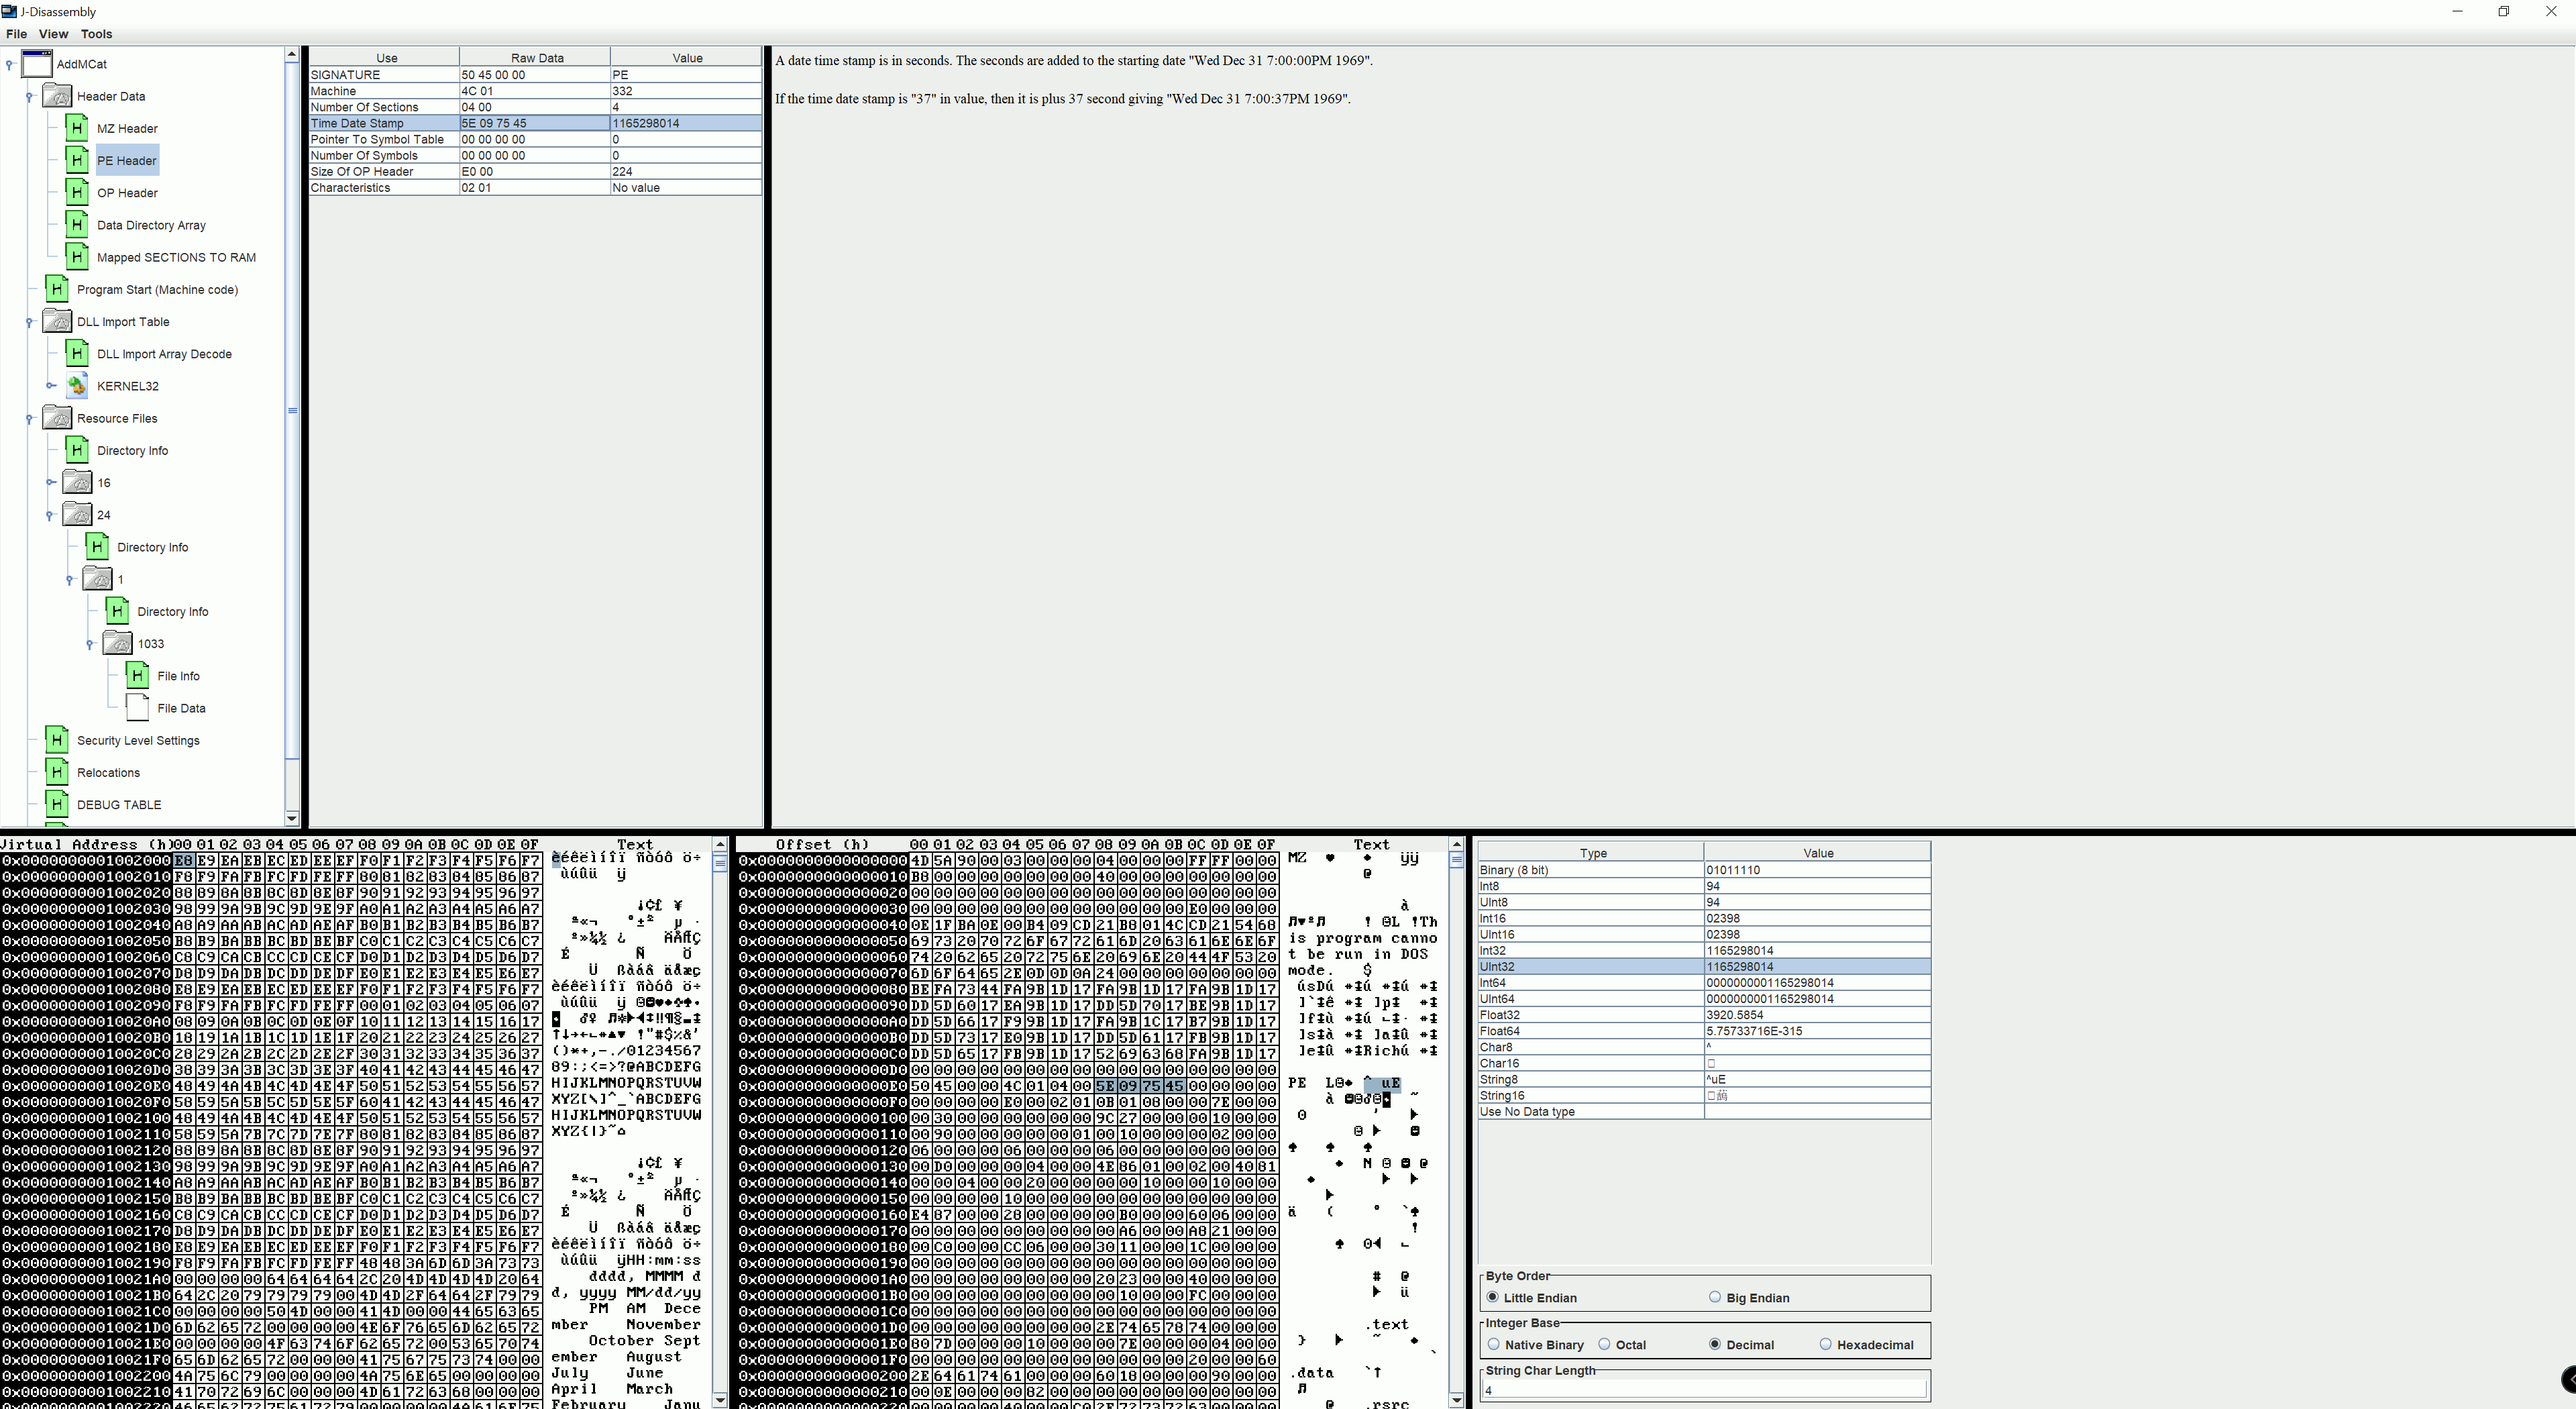The width and height of the screenshot is (2576, 1409).
Task: Select the Relocations node icon
Action: pos(57,772)
